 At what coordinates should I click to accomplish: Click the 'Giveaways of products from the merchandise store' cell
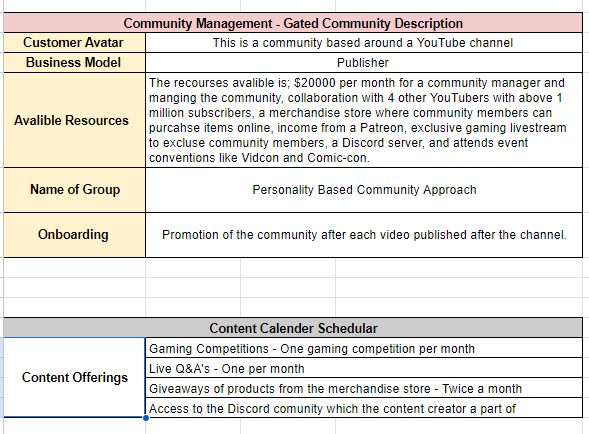(364, 388)
